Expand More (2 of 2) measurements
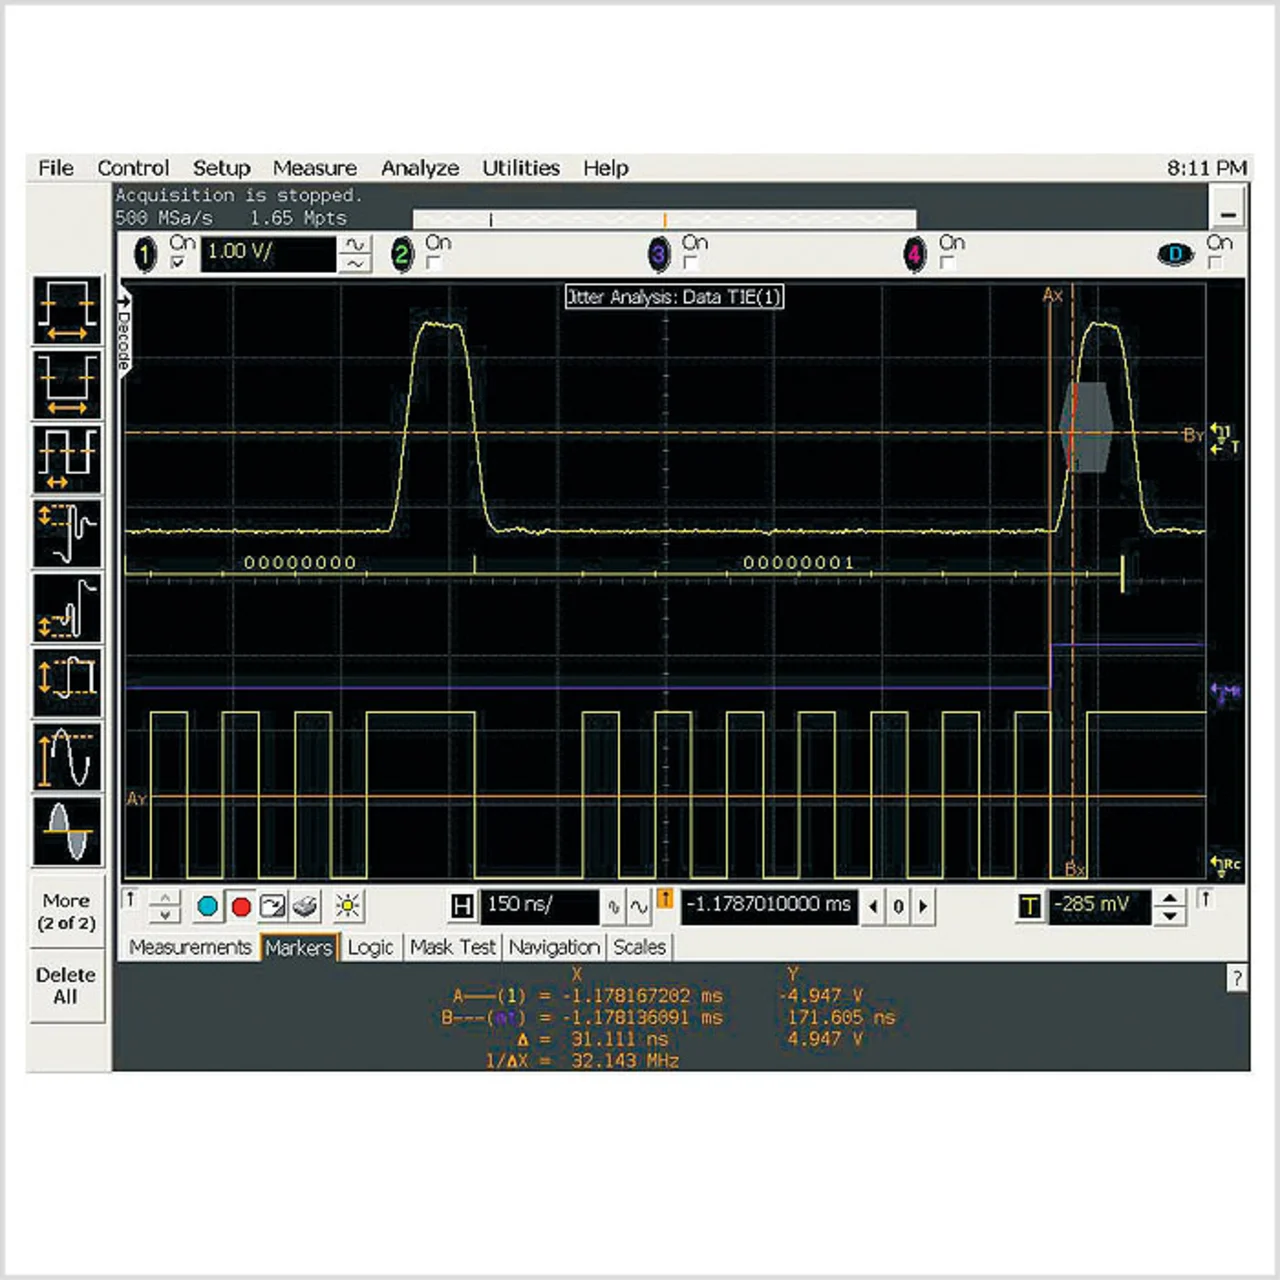Screen dimensions: 1280x1280 point(66,912)
